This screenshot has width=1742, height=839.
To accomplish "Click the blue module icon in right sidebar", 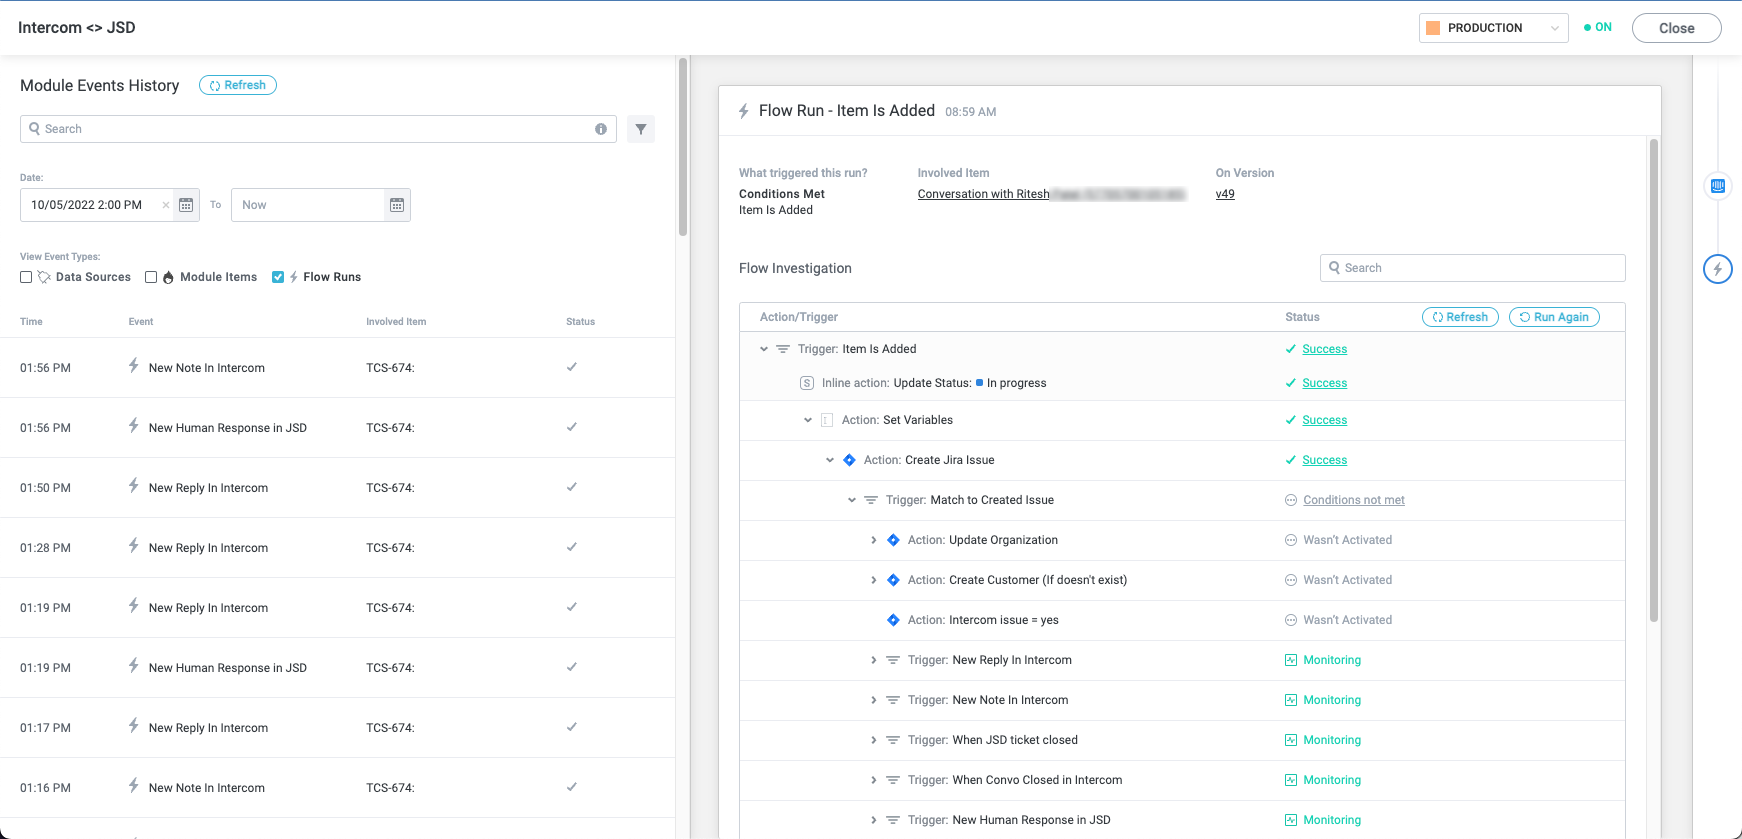I will (1717, 186).
